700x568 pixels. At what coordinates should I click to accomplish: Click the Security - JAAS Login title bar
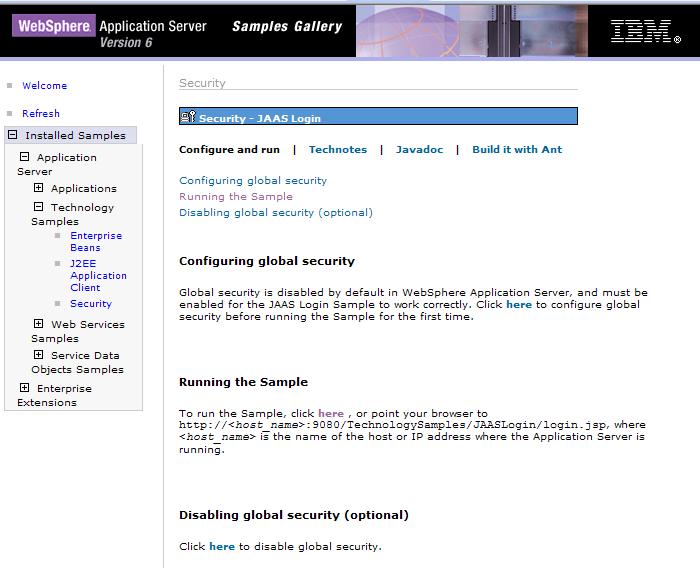378,116
